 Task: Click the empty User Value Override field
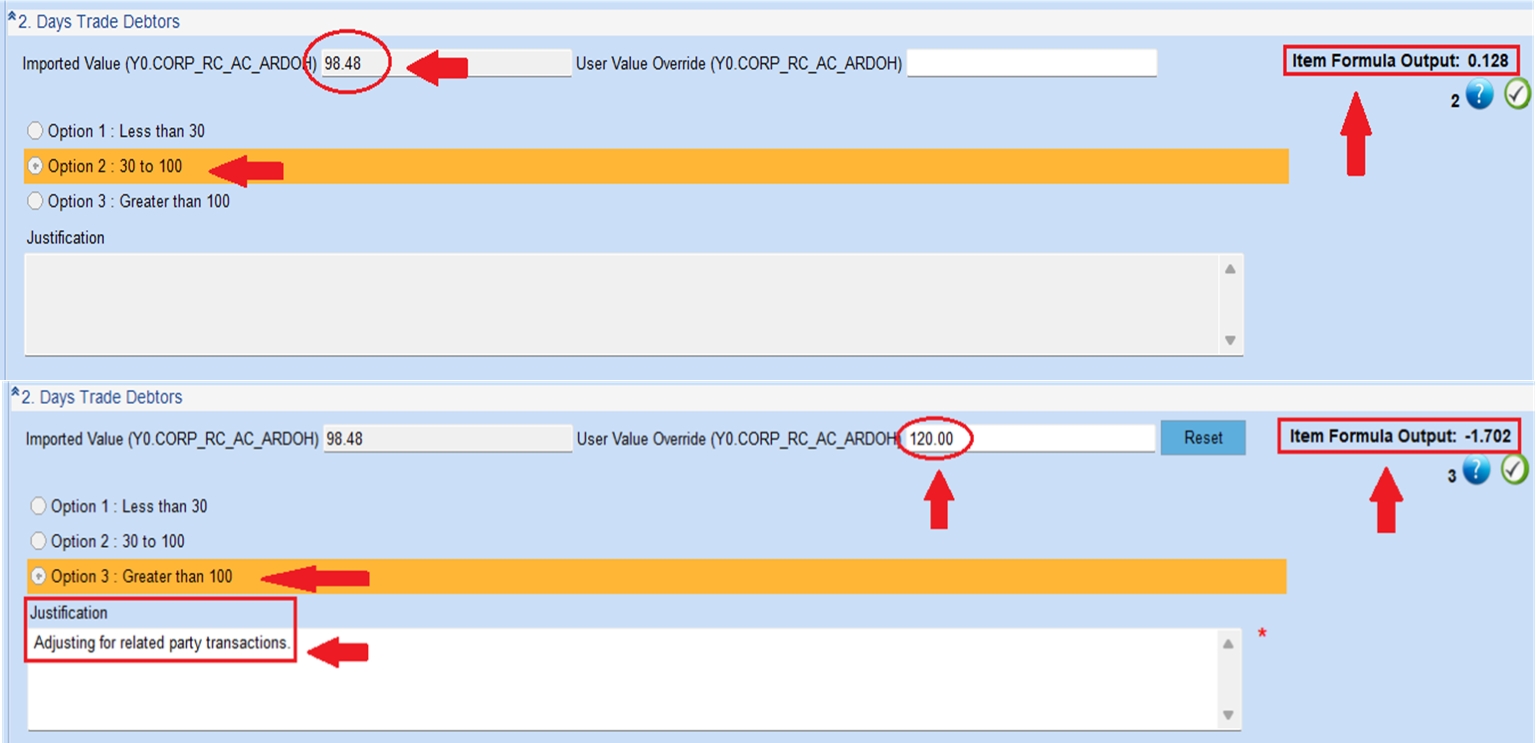coord(1031,64)
